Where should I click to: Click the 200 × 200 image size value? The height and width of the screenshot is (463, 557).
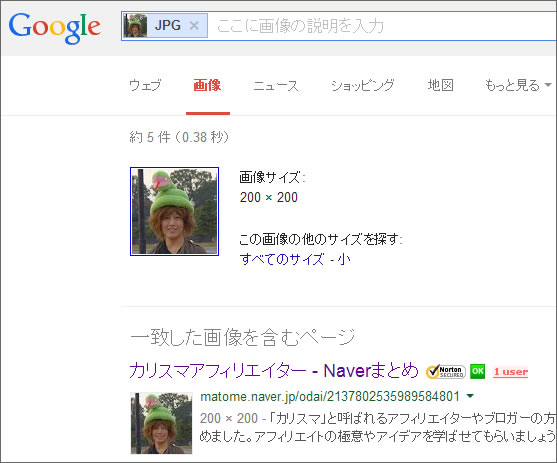(269, 197)
